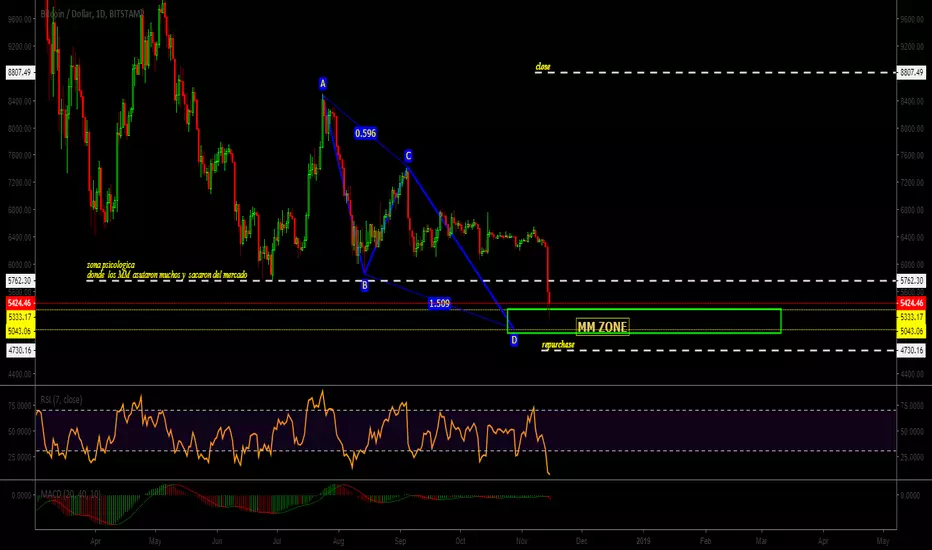The image size is (932, 550).
Task: Click the 75.0000 RSI level on right axis
Action: (912, 406)
